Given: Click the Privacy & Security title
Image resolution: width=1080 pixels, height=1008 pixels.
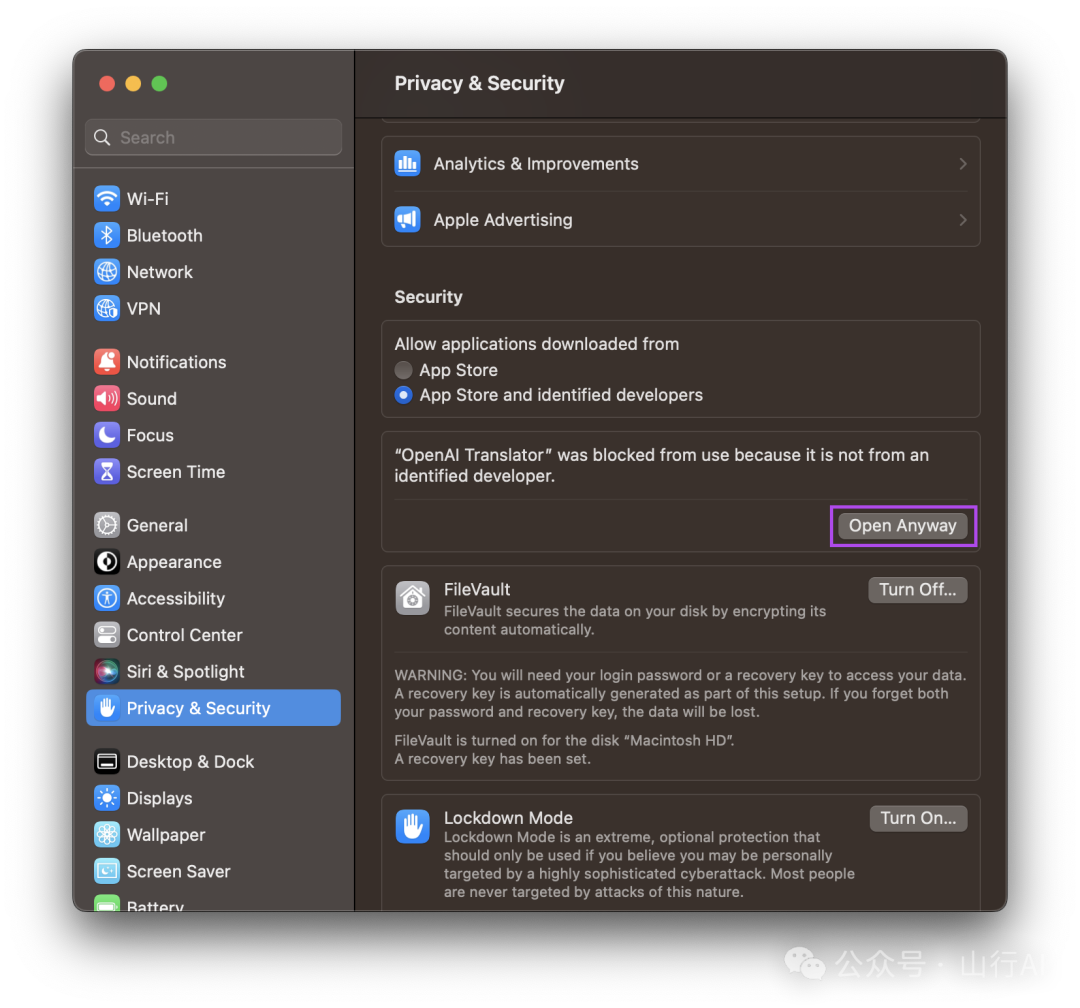Looking at the screenshot, I should pyautogui.click(x=479, y=83).
